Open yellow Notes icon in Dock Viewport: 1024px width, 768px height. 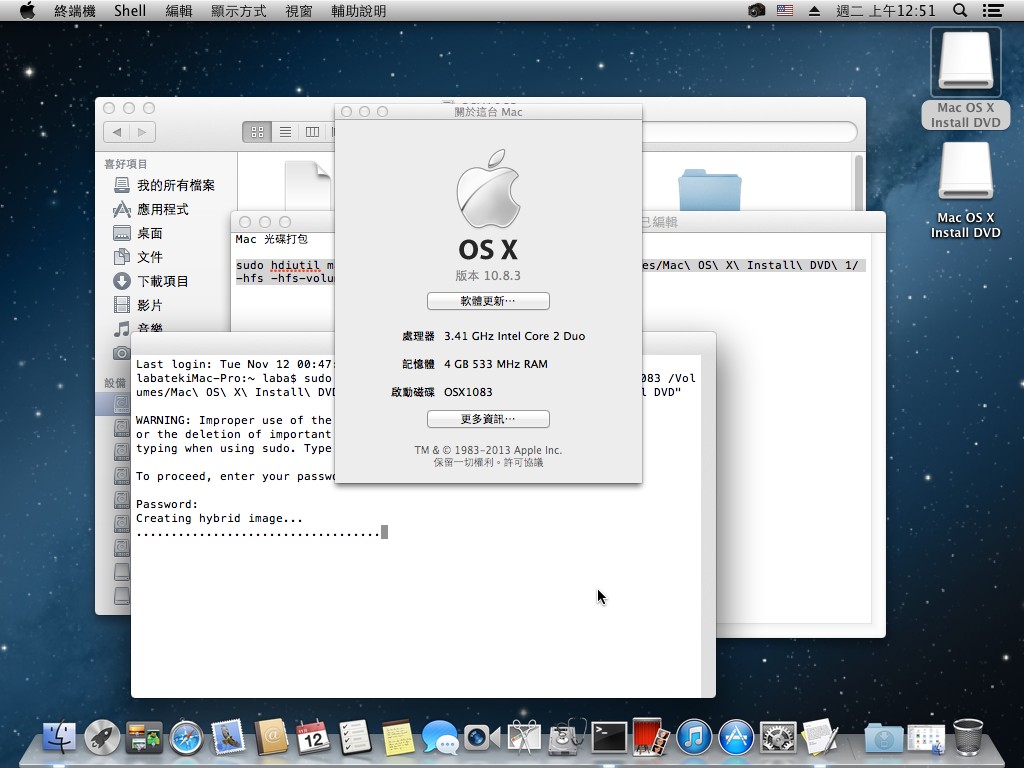[x=398, y=738]
